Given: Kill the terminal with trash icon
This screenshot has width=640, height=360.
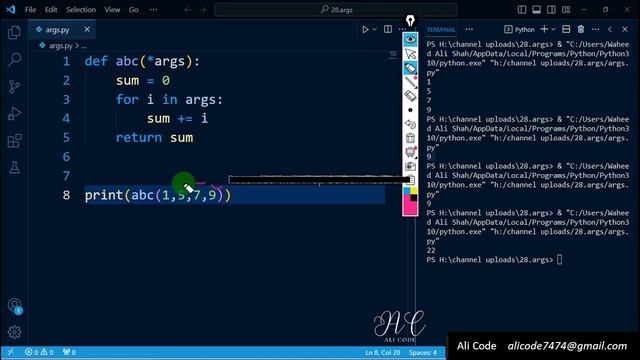Looking at the screenshot, I should tap(581, 29).
